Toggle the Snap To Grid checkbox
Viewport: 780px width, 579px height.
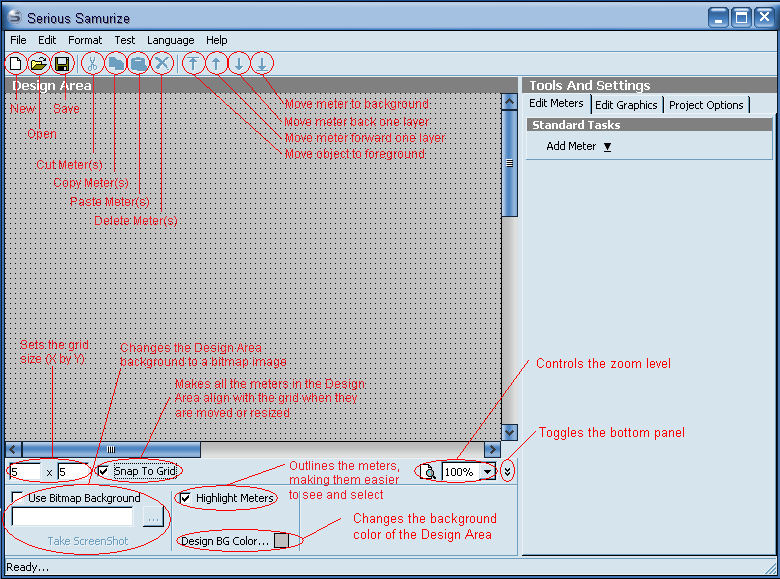103,471
